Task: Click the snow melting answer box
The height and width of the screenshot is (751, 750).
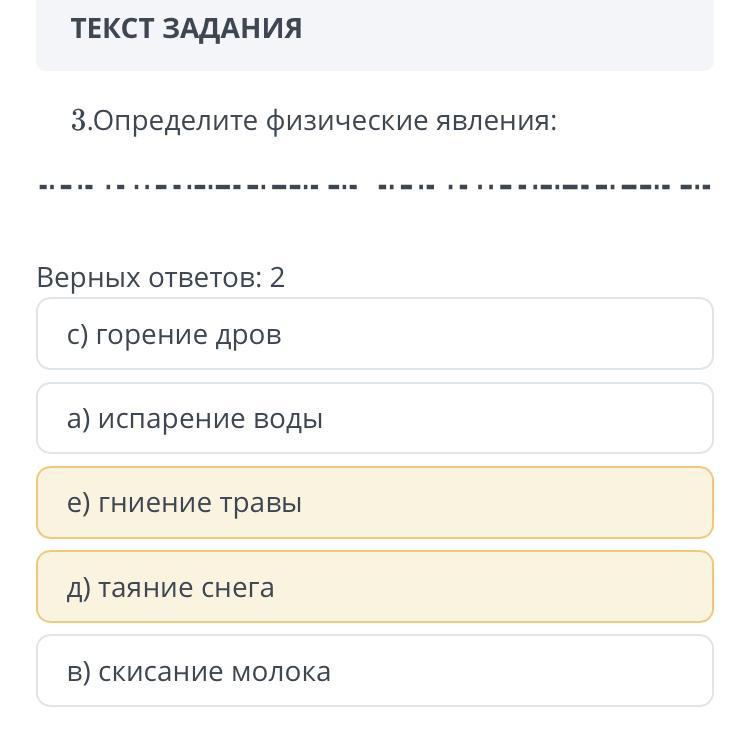Action: pos(374,587)
